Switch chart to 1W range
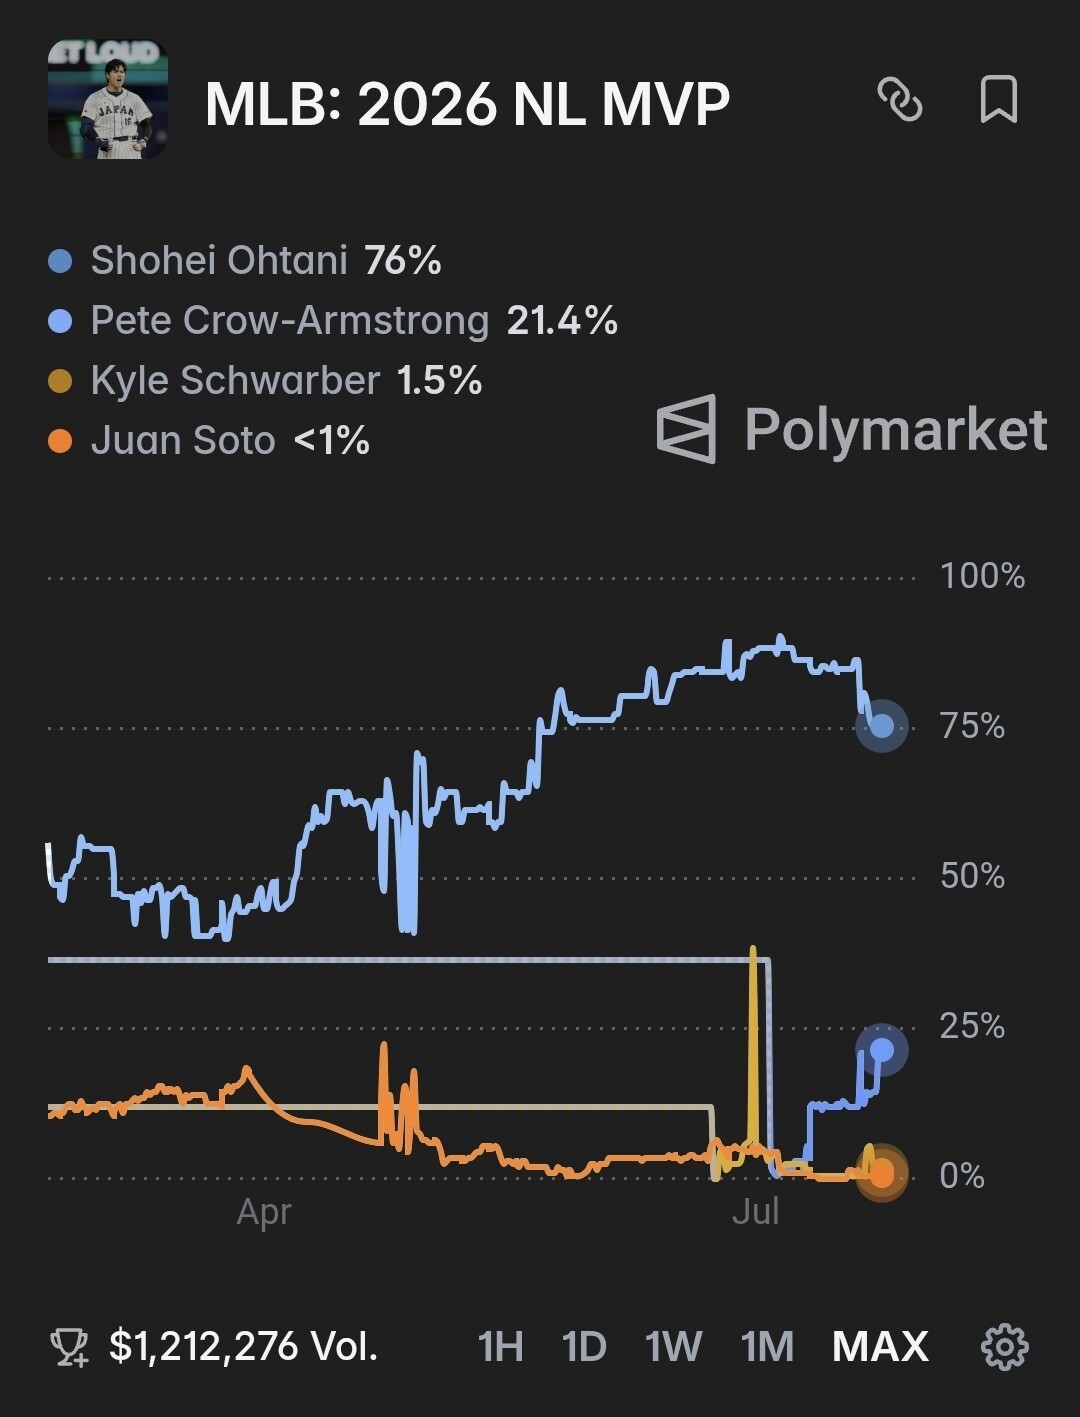The image size is (1080, 1417). point(673,1346)
